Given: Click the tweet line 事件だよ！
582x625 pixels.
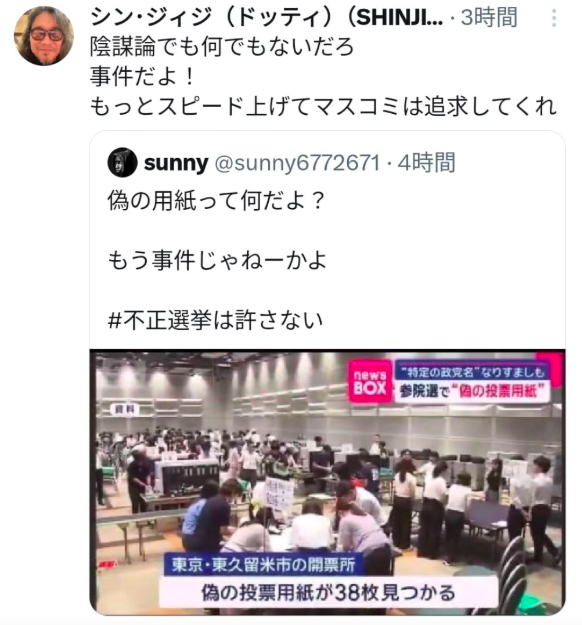Looking at the screenshot, I should [x=143, y=77].
